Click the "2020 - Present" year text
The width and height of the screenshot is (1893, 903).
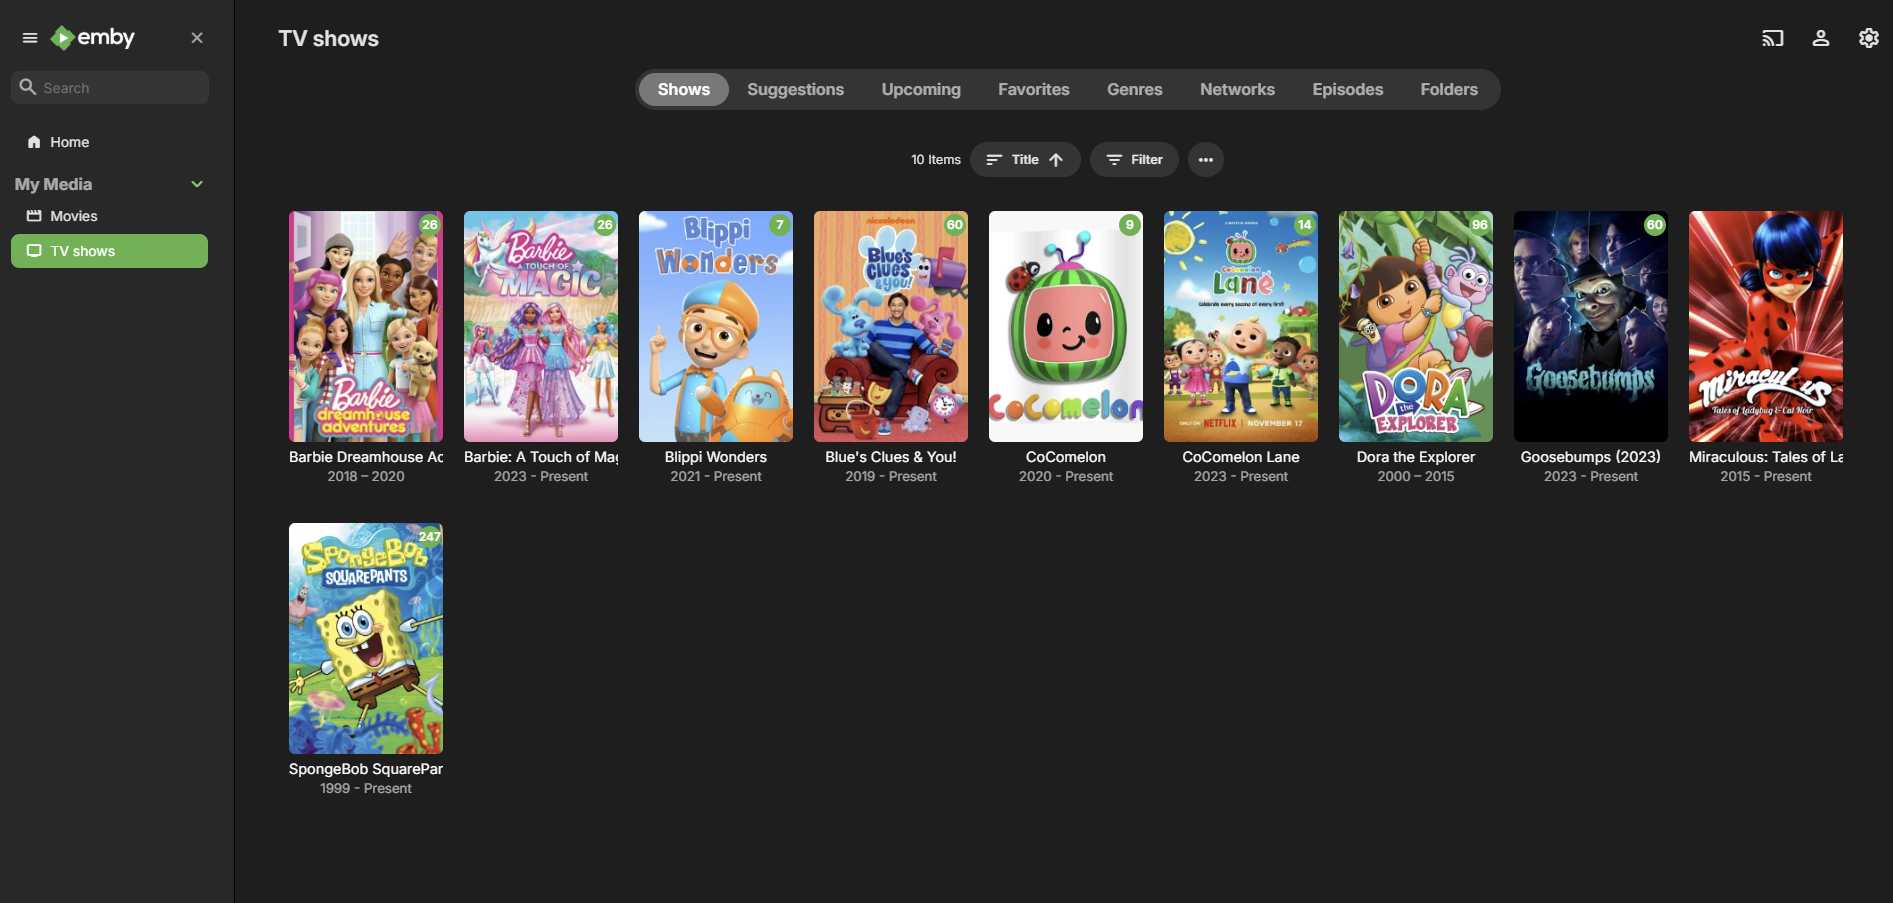point(1066,477)
